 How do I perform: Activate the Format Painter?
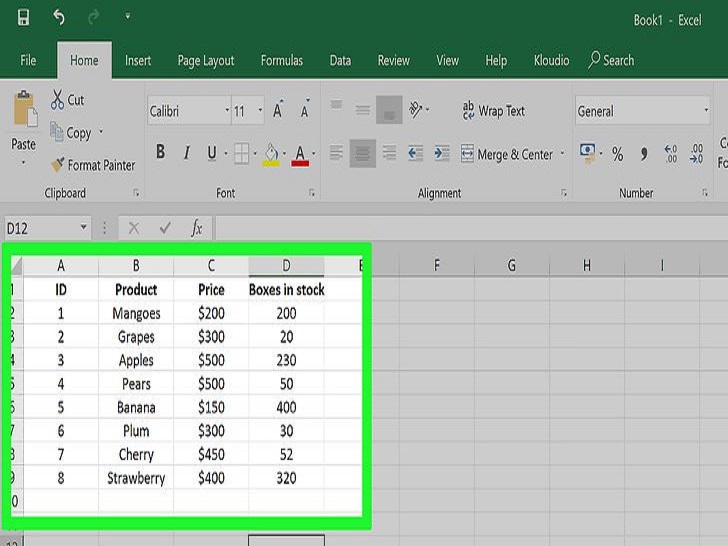click(x=93, y=165)
